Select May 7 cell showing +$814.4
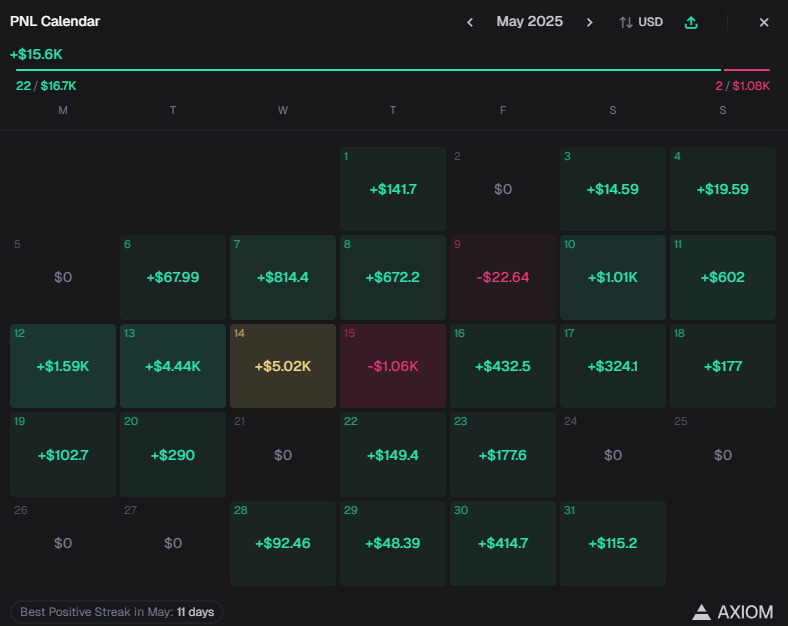 tap(283, 277)
